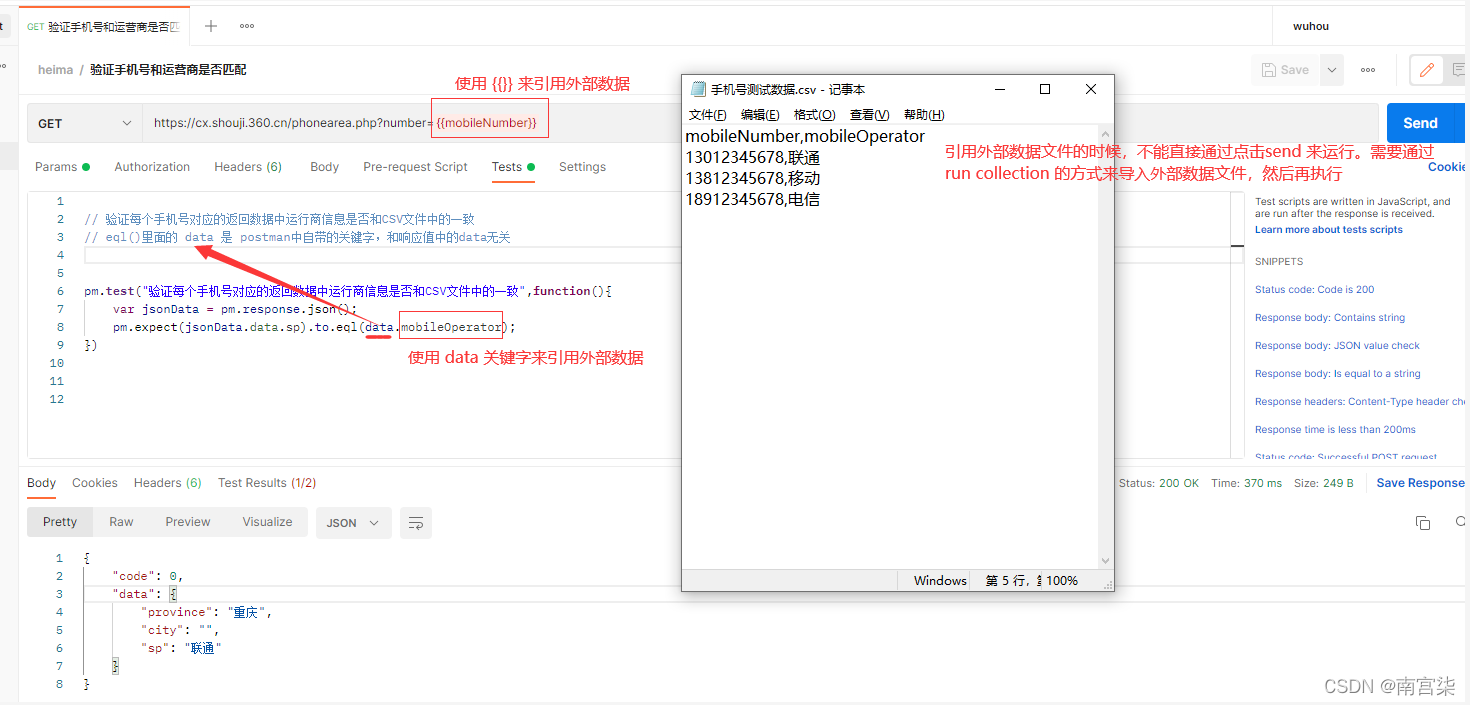Click the Save request button
The width and height of the screenshot is (1470, 705).
coord(1286,70)
